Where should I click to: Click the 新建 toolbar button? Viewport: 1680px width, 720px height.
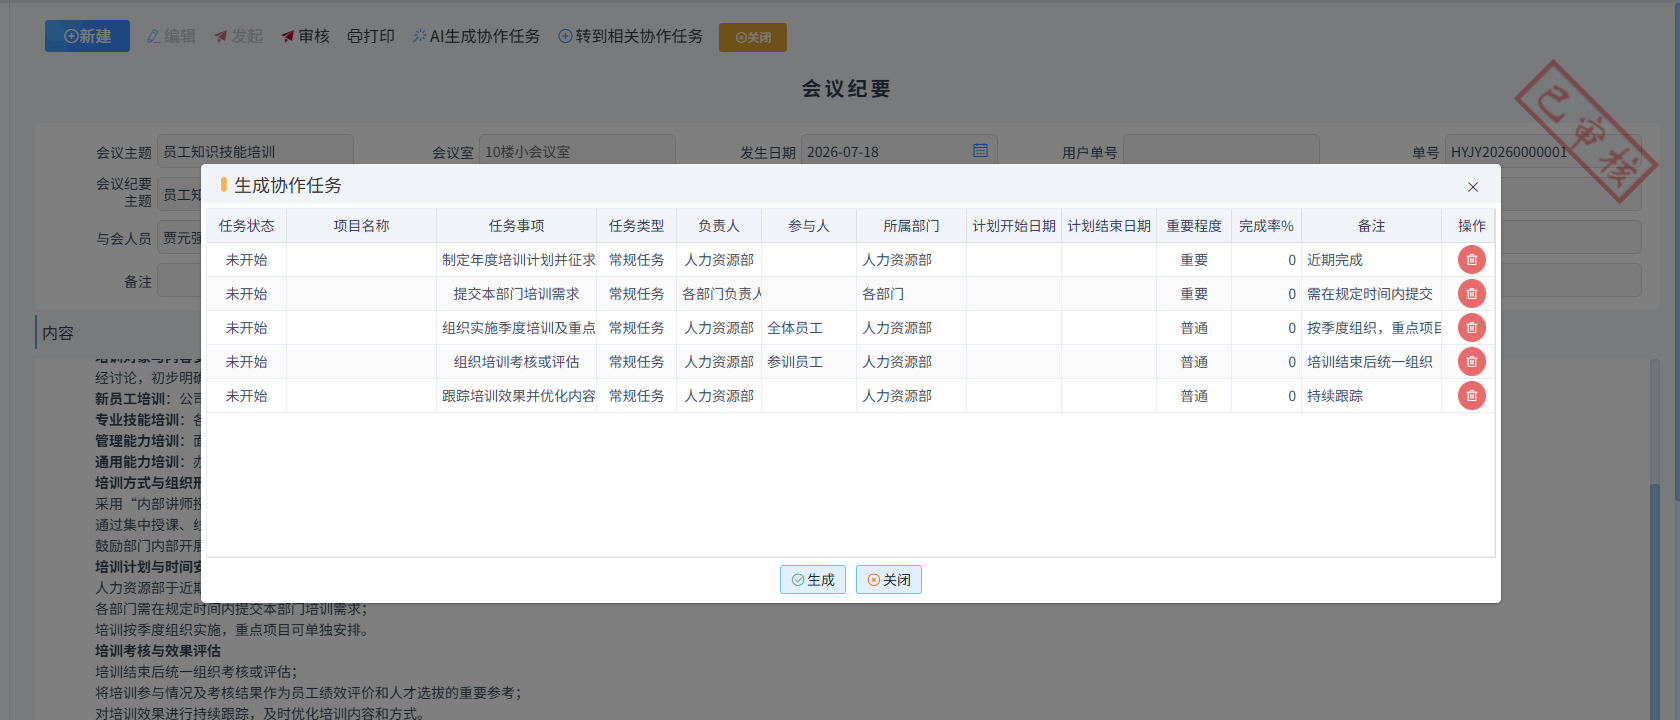[x=87, y=36]
